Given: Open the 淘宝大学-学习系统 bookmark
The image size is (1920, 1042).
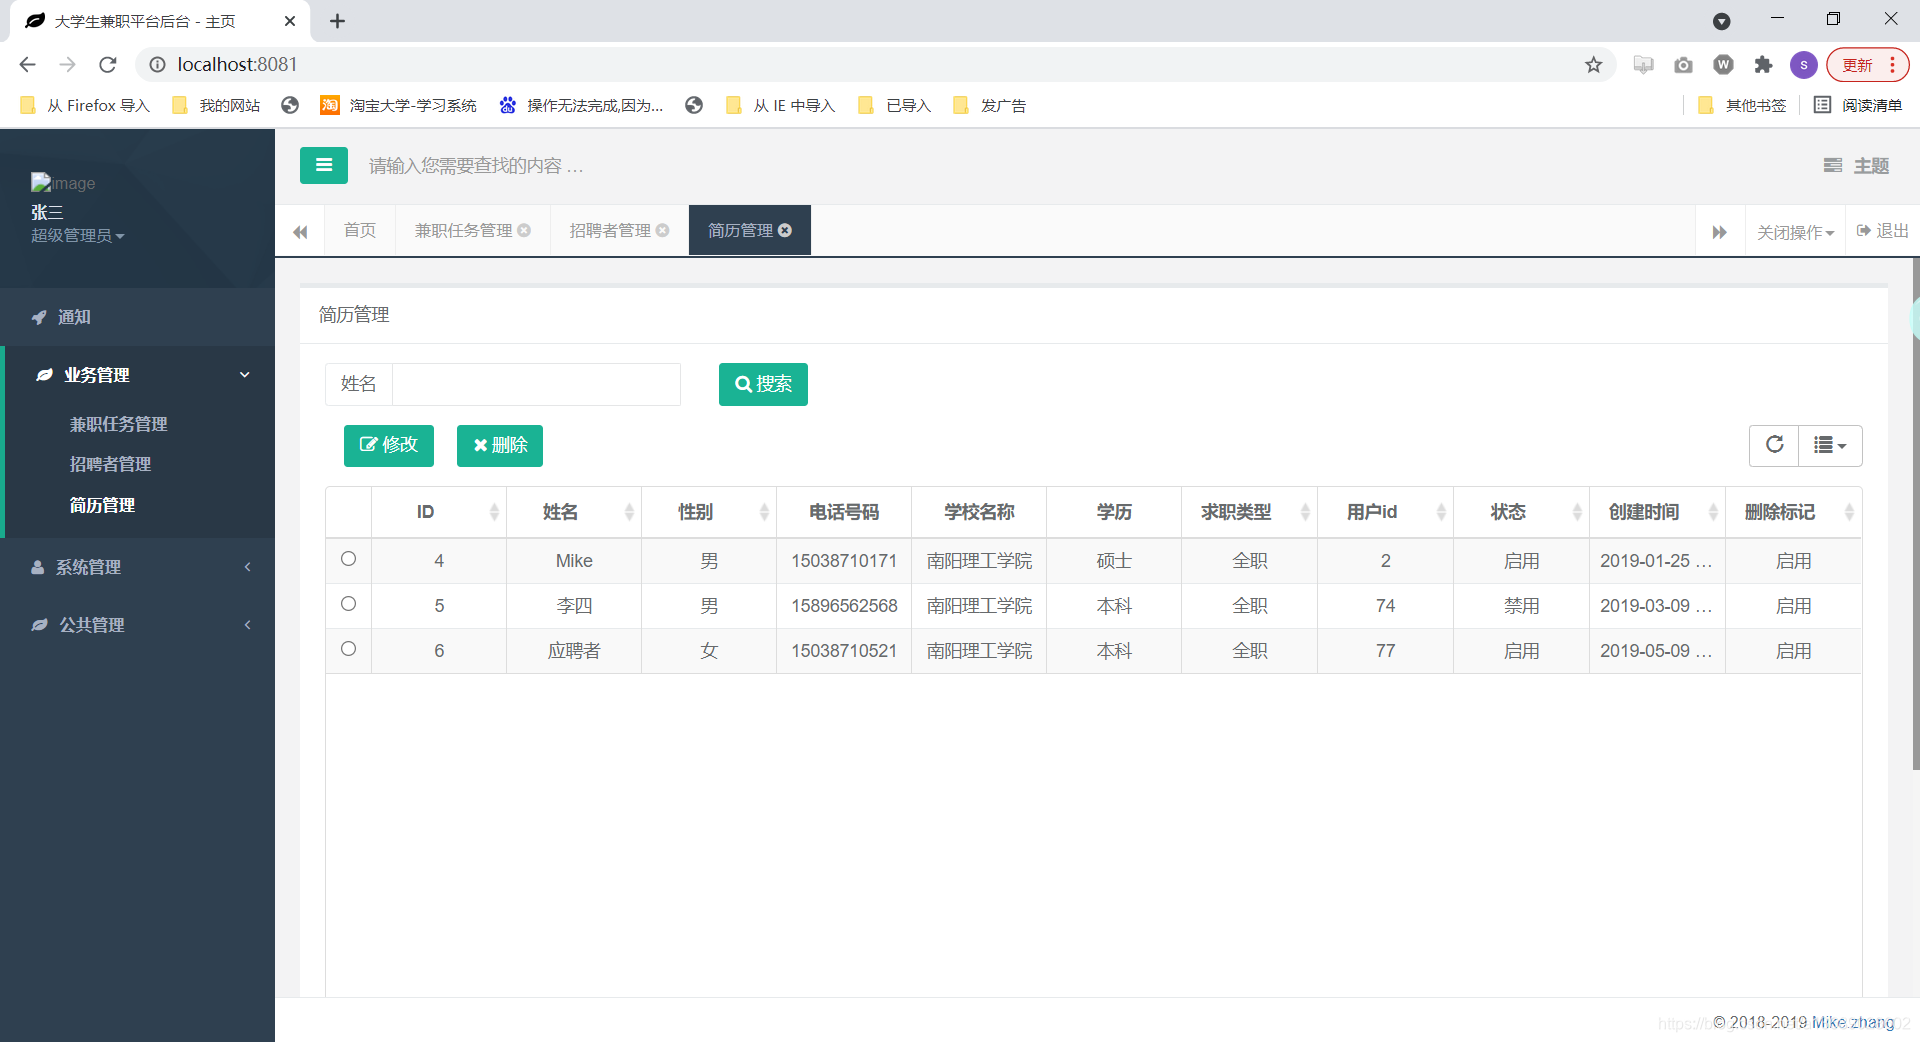Looking at the screenshot, I should click(x=398, y=105).
